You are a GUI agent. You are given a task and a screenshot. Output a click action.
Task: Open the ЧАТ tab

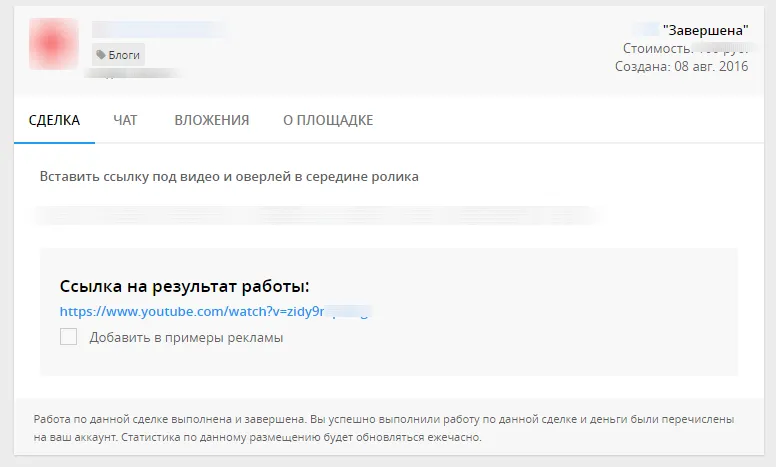pos(125,120)
